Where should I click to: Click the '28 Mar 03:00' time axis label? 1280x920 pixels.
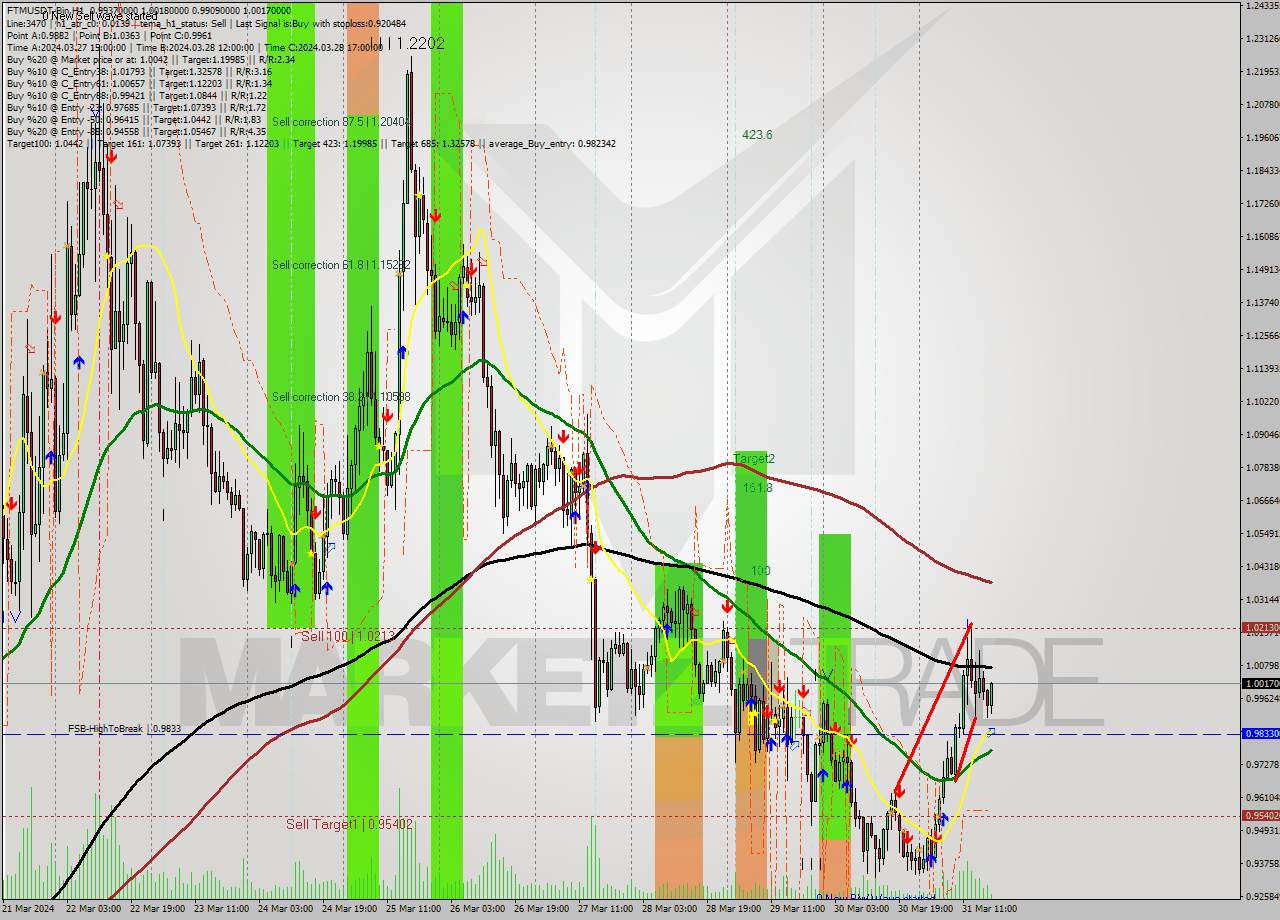[x=669, y=909]
